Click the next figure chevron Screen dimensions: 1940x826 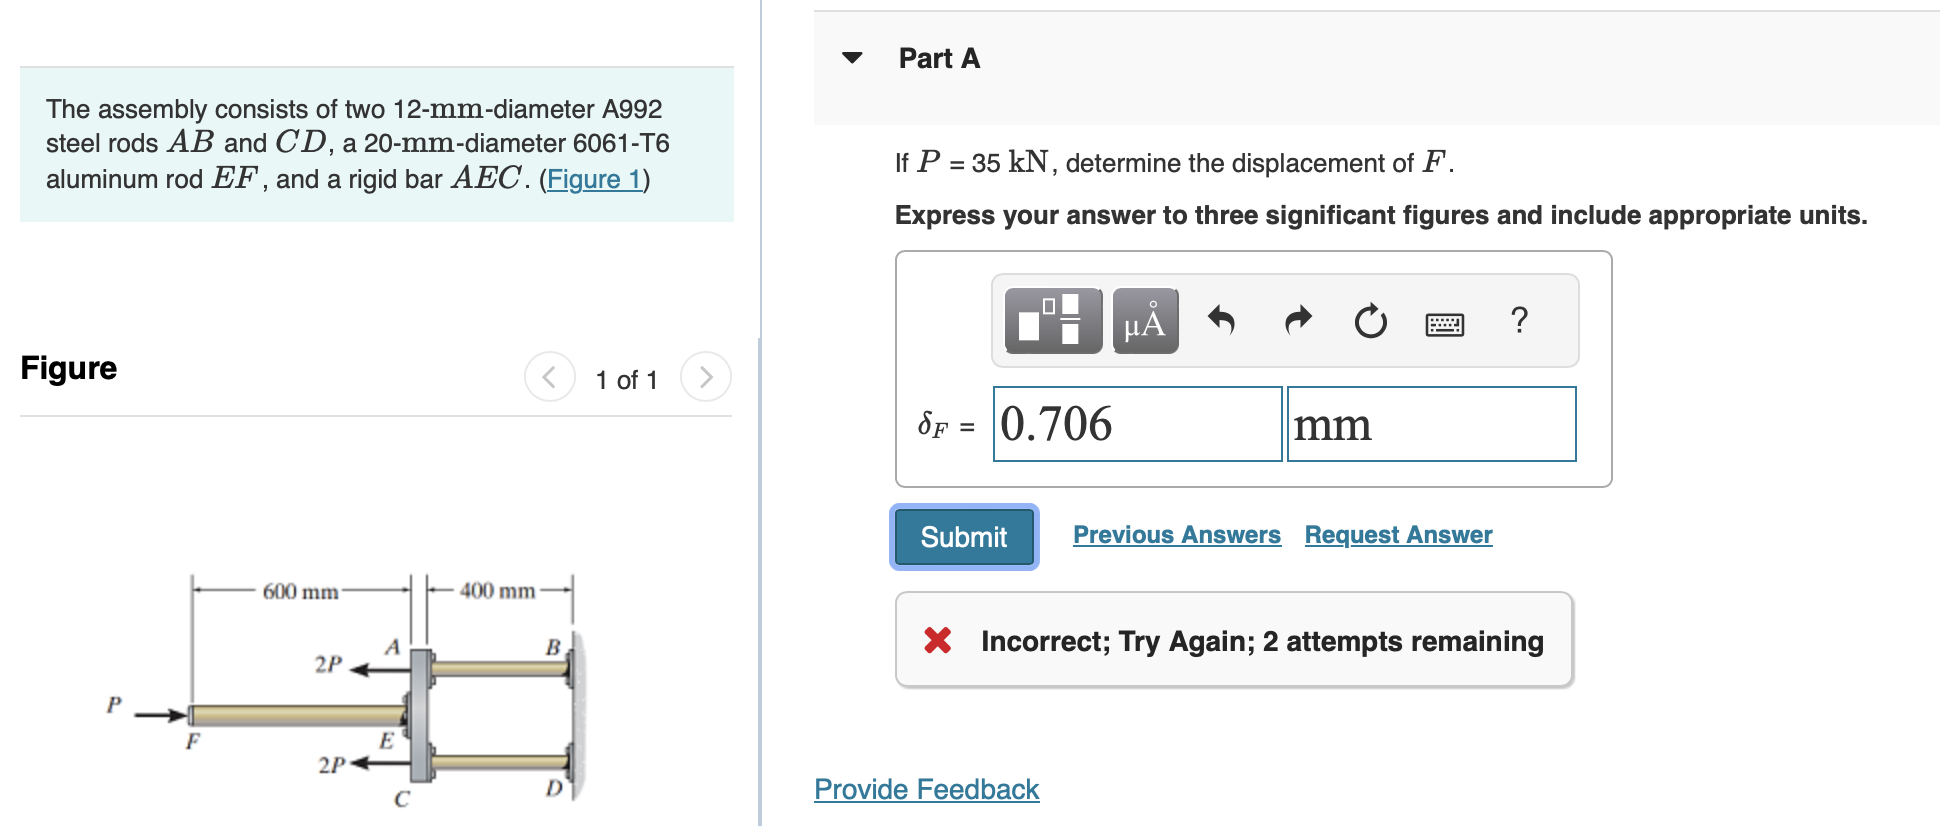click(706, 377)
